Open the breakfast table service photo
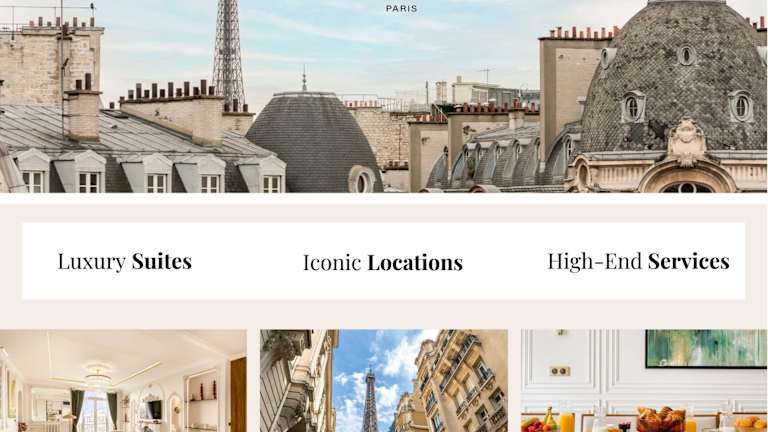The height and width of the screenshot is (432, 768). [644, 381]
